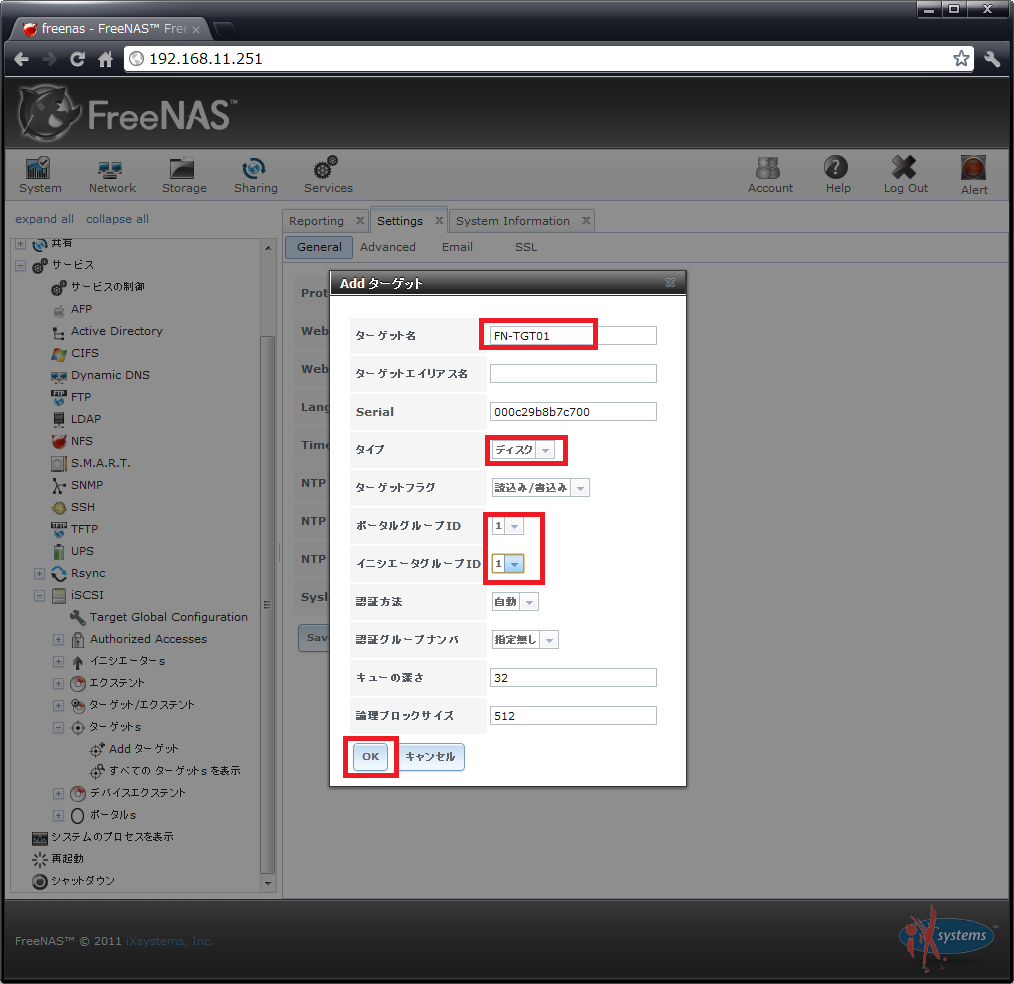Screen dimensions: 1014x984
Task: Expand the ポータルs node
Action: click(x=58, y=815)
